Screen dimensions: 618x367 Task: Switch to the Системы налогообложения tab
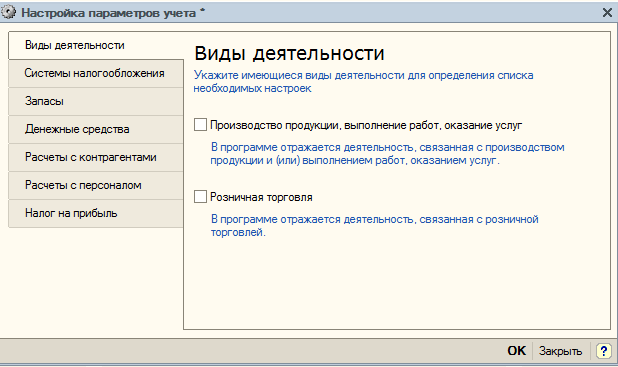coord(96,73)
